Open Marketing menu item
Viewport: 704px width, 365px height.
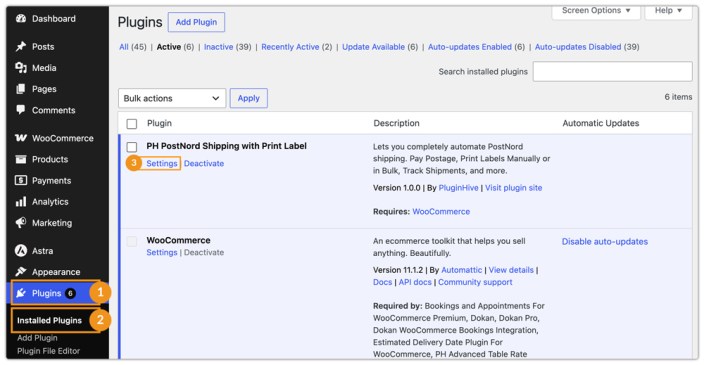click(x=52, y=223)
